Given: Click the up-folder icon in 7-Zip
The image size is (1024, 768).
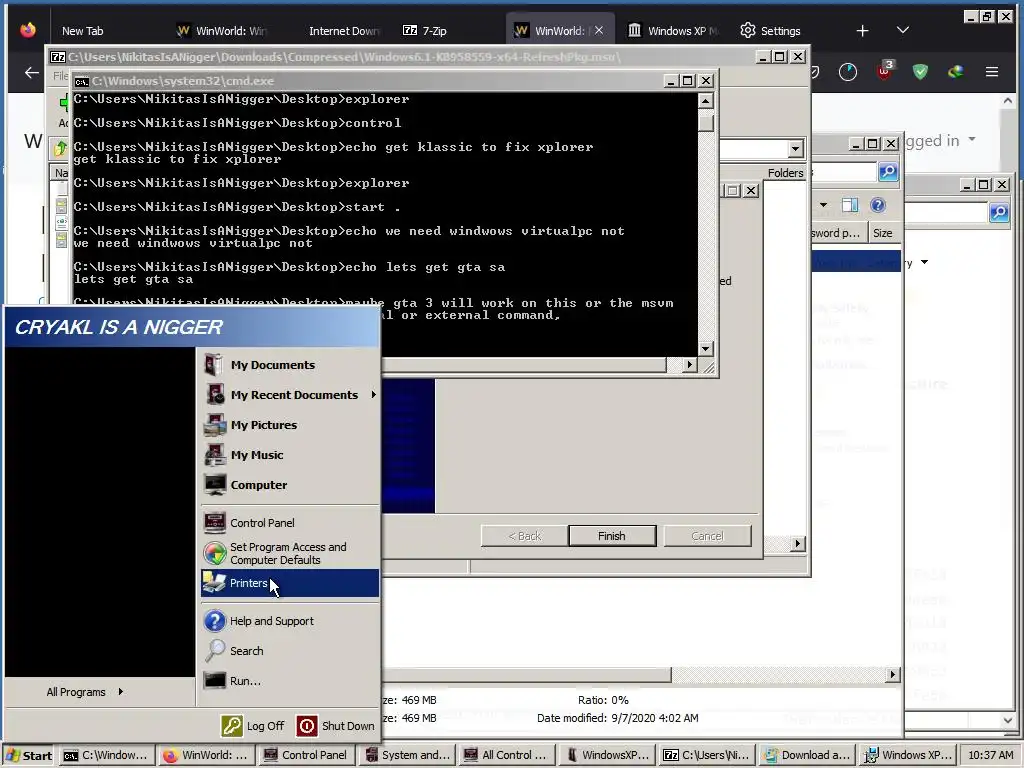Looking at the screenshot, I should [60, 148].
